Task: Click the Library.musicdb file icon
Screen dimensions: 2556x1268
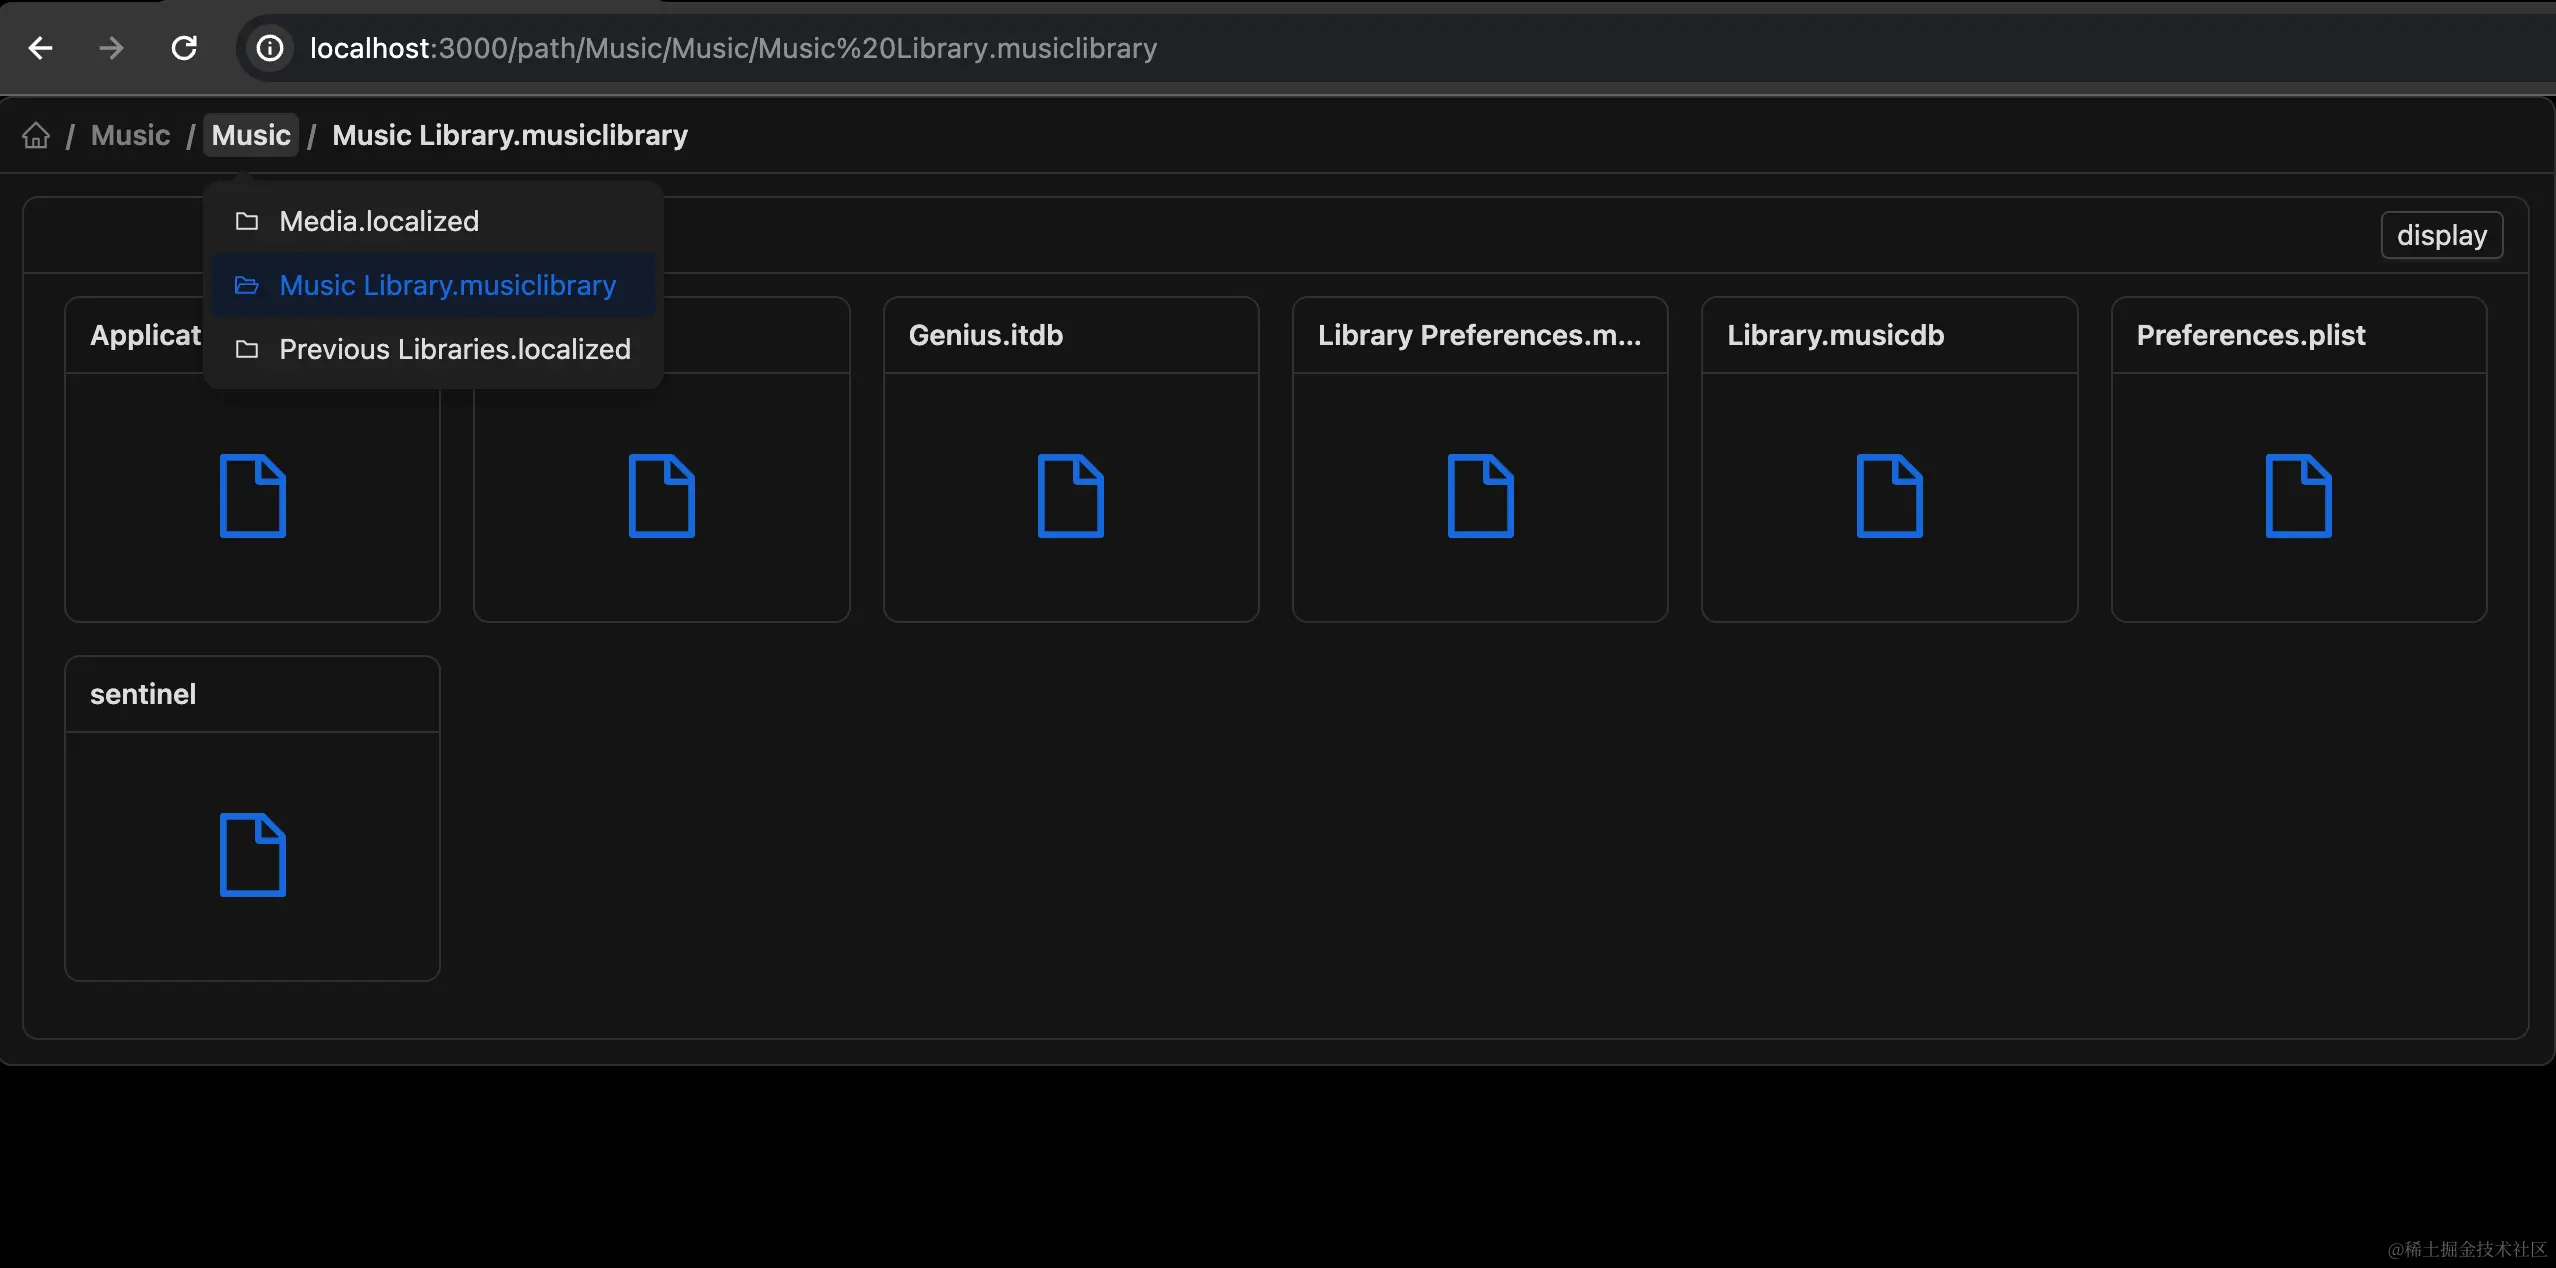Action: point(1889,496)
